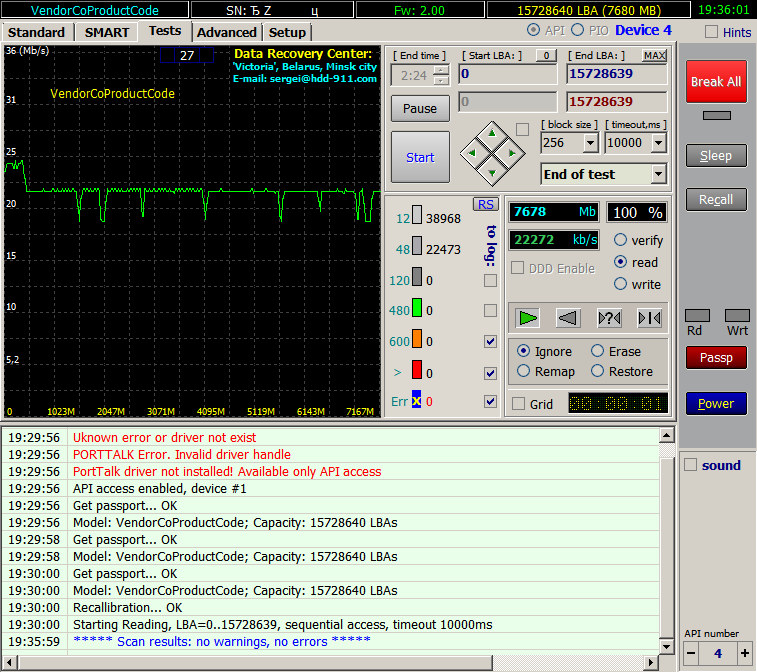This screenshot has width=757, height=672.
Task: Toggle the sound checkbox
Action: 690,465
